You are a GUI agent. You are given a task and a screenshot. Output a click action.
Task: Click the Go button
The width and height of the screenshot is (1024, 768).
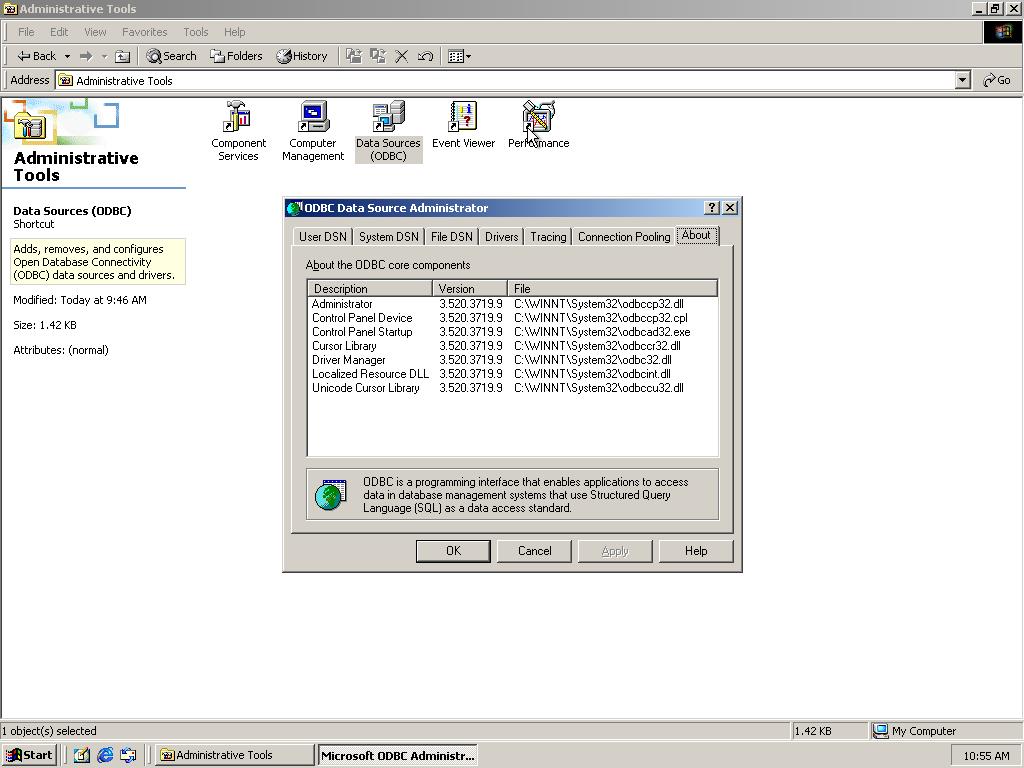pyautogui.click(x=997, y=80)
